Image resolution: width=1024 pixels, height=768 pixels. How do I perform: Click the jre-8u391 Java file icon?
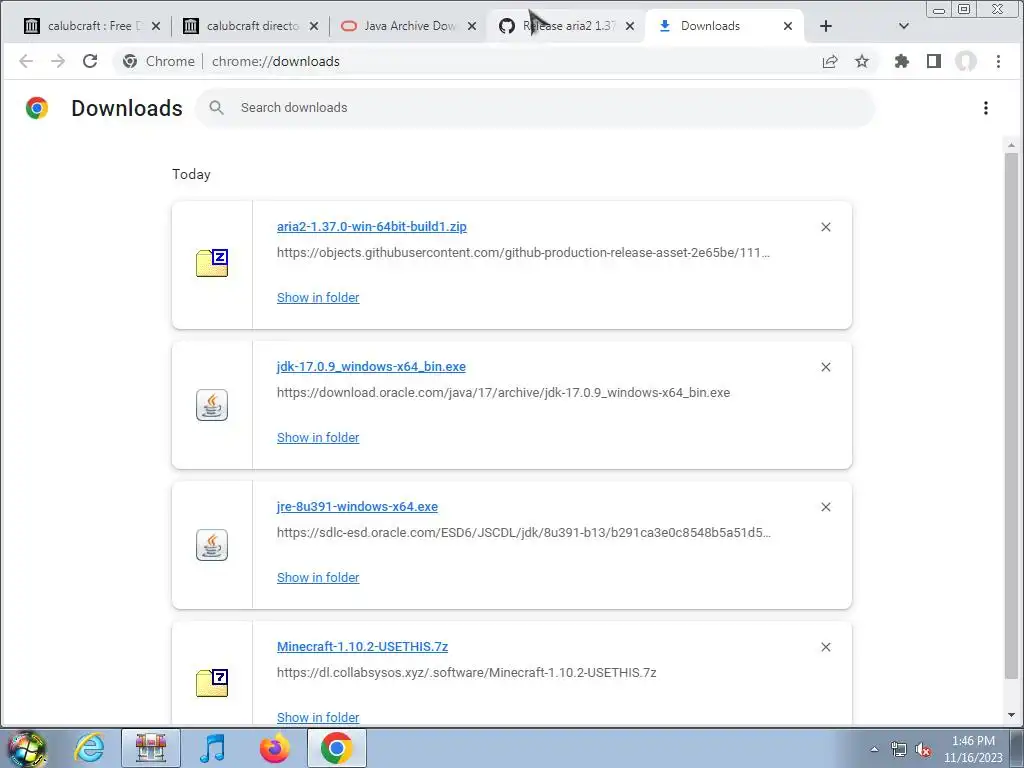click(x=212, y=545)
